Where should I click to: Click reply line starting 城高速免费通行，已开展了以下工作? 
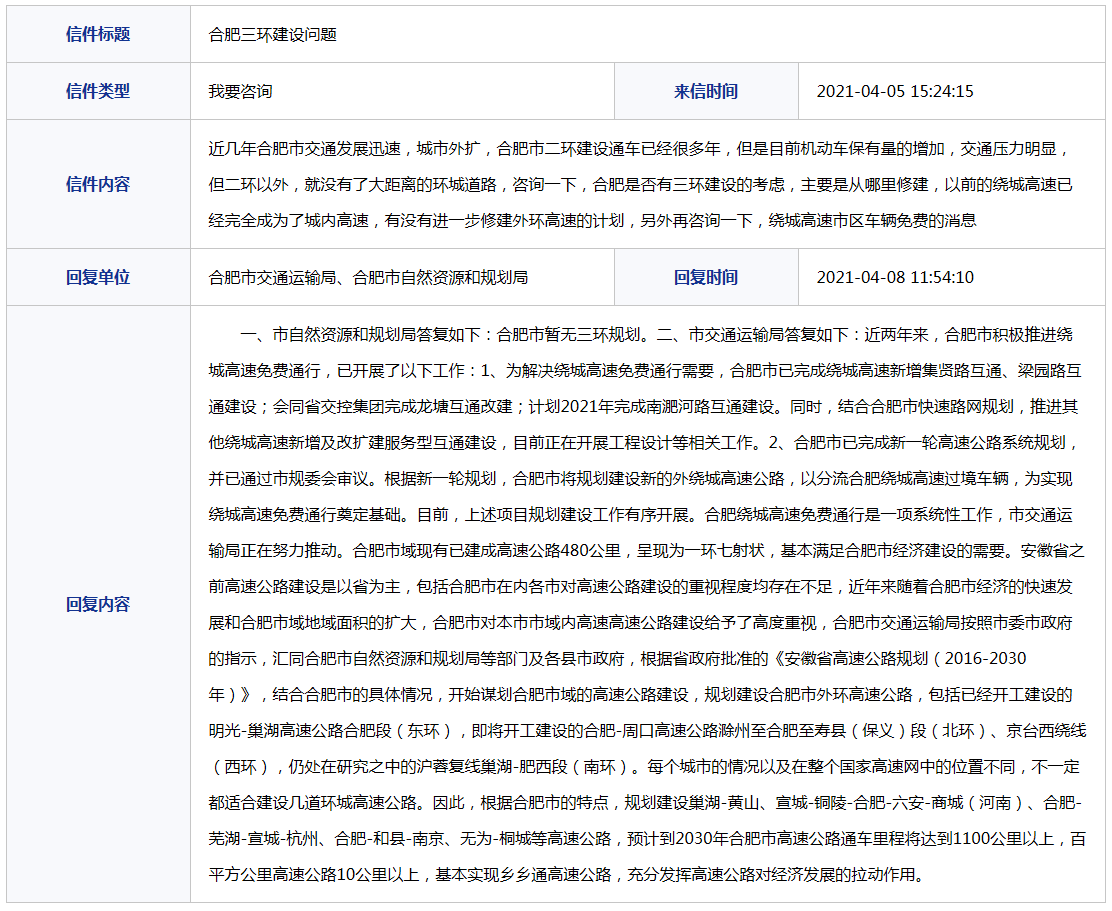click(645, 371)
